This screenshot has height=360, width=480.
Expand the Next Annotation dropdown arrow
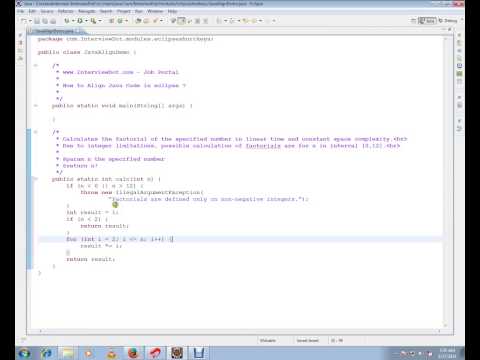click(225, 21)
